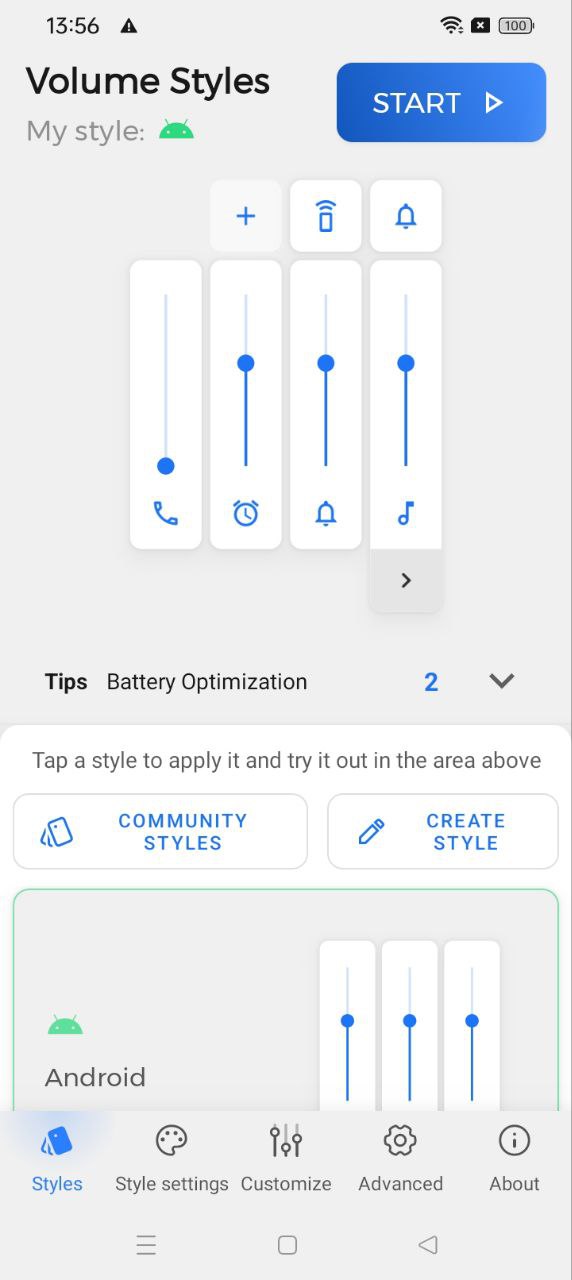
Task: Select the Android style card
Action: coord(286,999)
